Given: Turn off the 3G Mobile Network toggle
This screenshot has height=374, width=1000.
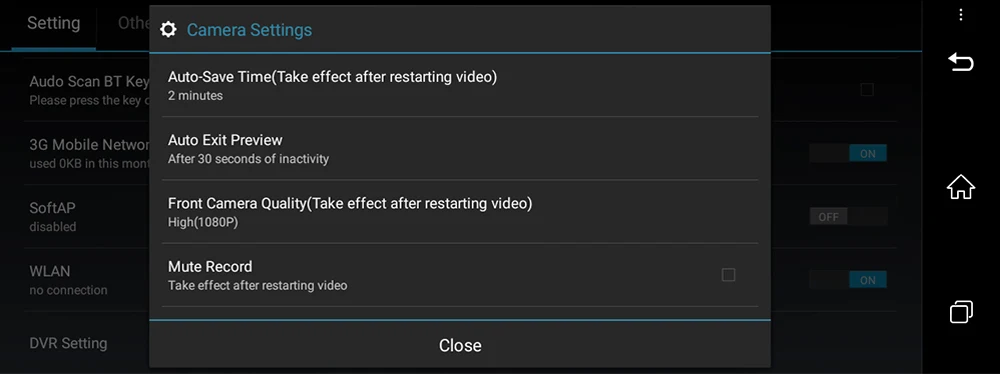Looking at the screenshot, I should point(848,153).
